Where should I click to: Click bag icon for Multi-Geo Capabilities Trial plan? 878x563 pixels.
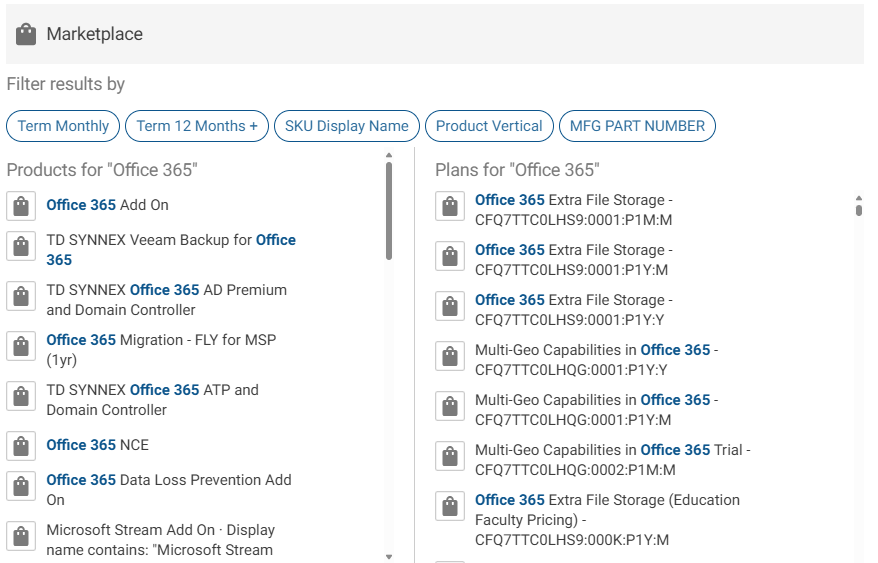click(x=450, y=456)
